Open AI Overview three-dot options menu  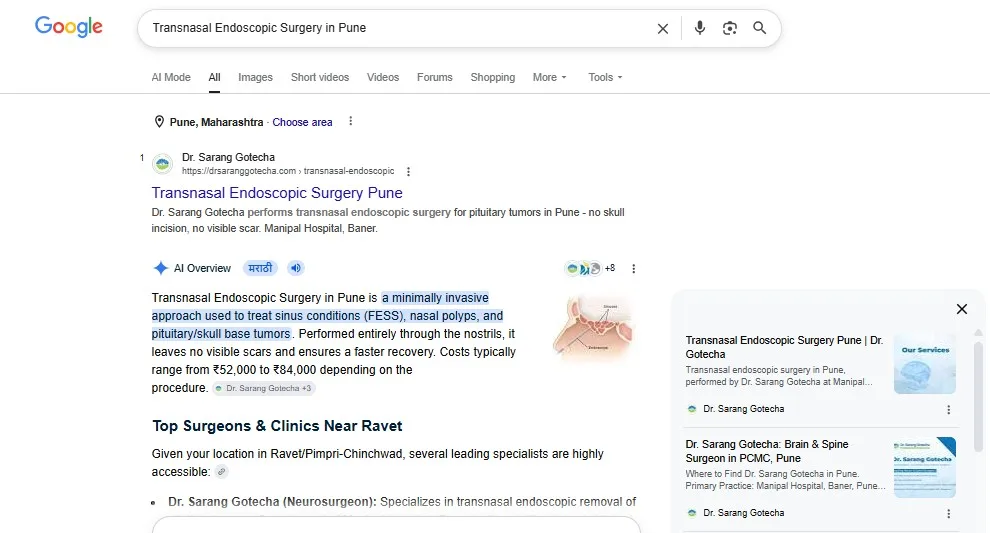[x=633, y=268]
